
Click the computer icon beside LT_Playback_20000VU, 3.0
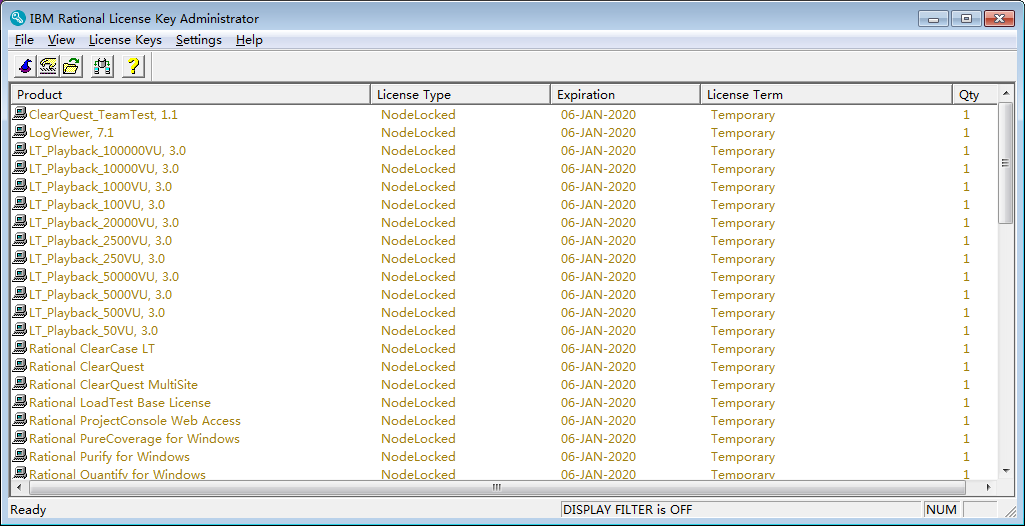pos(20,222)
